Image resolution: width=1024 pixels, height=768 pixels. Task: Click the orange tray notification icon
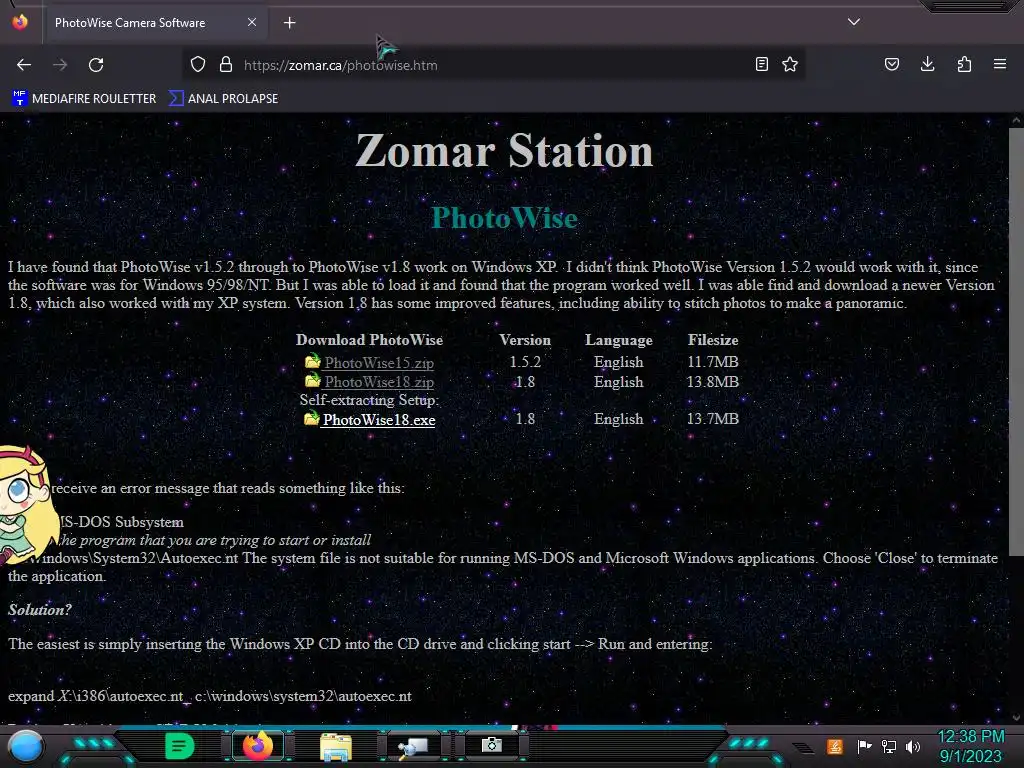pyautogui.click(x=835, y=746)
